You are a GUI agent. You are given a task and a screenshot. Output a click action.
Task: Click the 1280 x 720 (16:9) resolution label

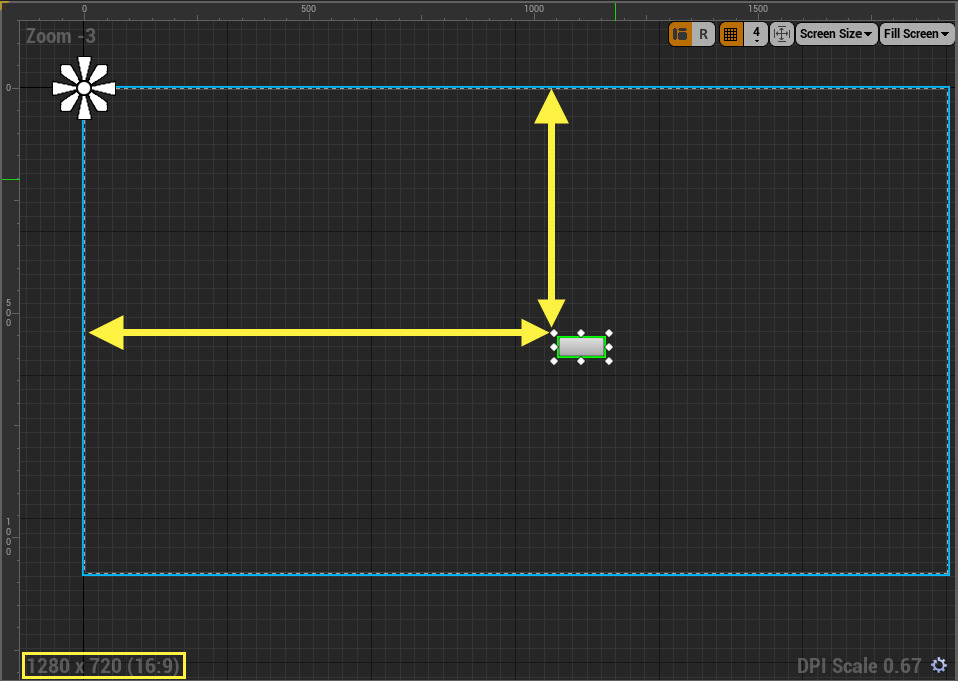pos(103,665)
